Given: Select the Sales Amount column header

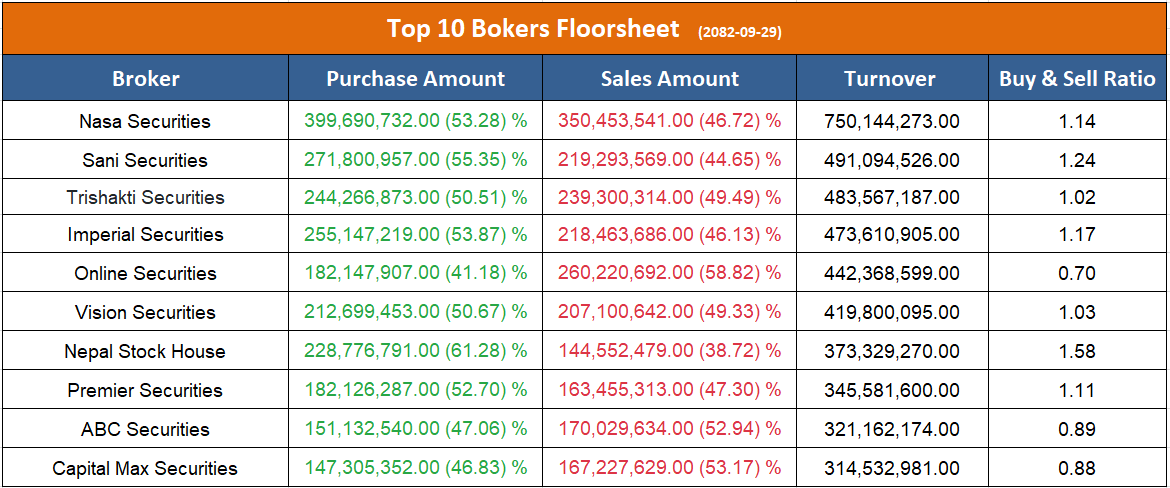Looking at the screenshot, I should [x=670, y=79].
